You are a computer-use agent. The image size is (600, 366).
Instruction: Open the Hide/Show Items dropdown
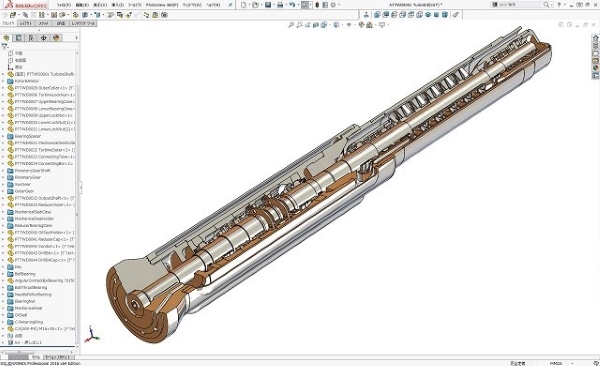tap(349, 25)
